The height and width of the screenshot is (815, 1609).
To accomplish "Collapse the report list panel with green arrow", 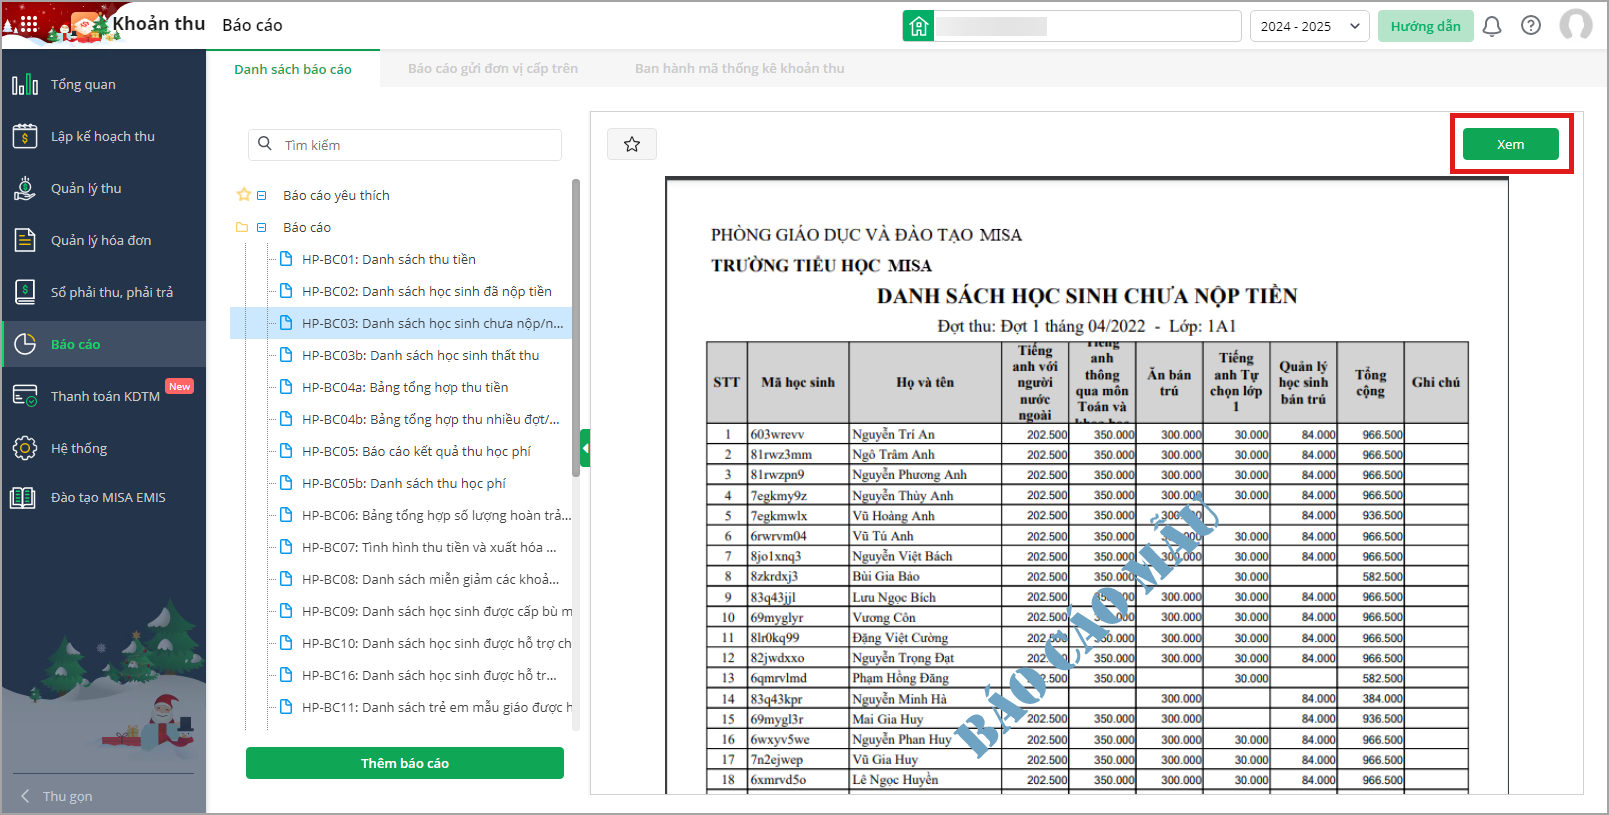I will coord(585,449).
